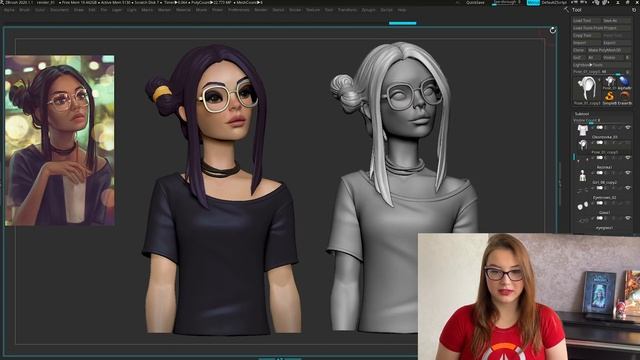This screenshot has width=640, height=360.
Task: Toggle the Menus button in top bar
Action: point(533,2)
